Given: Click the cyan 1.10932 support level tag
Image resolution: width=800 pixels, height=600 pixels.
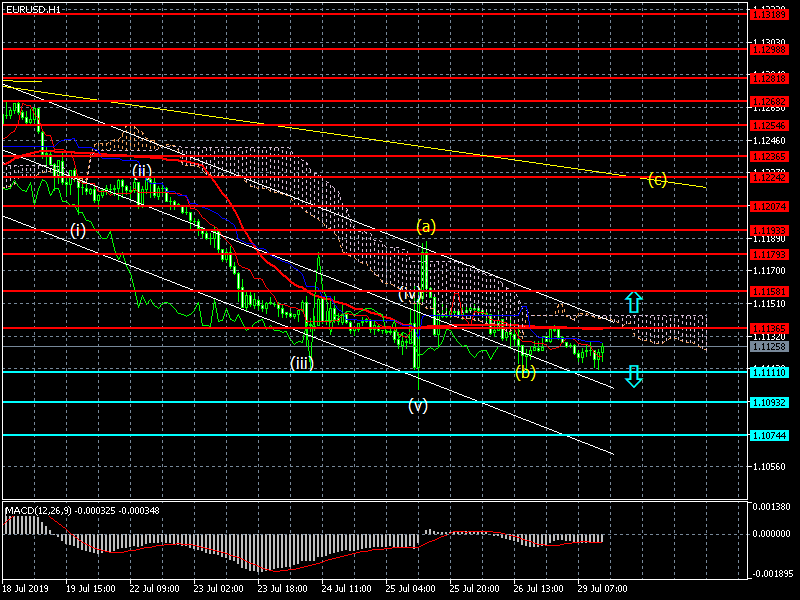Looking at the screenshot, I should tap(769, 403).
